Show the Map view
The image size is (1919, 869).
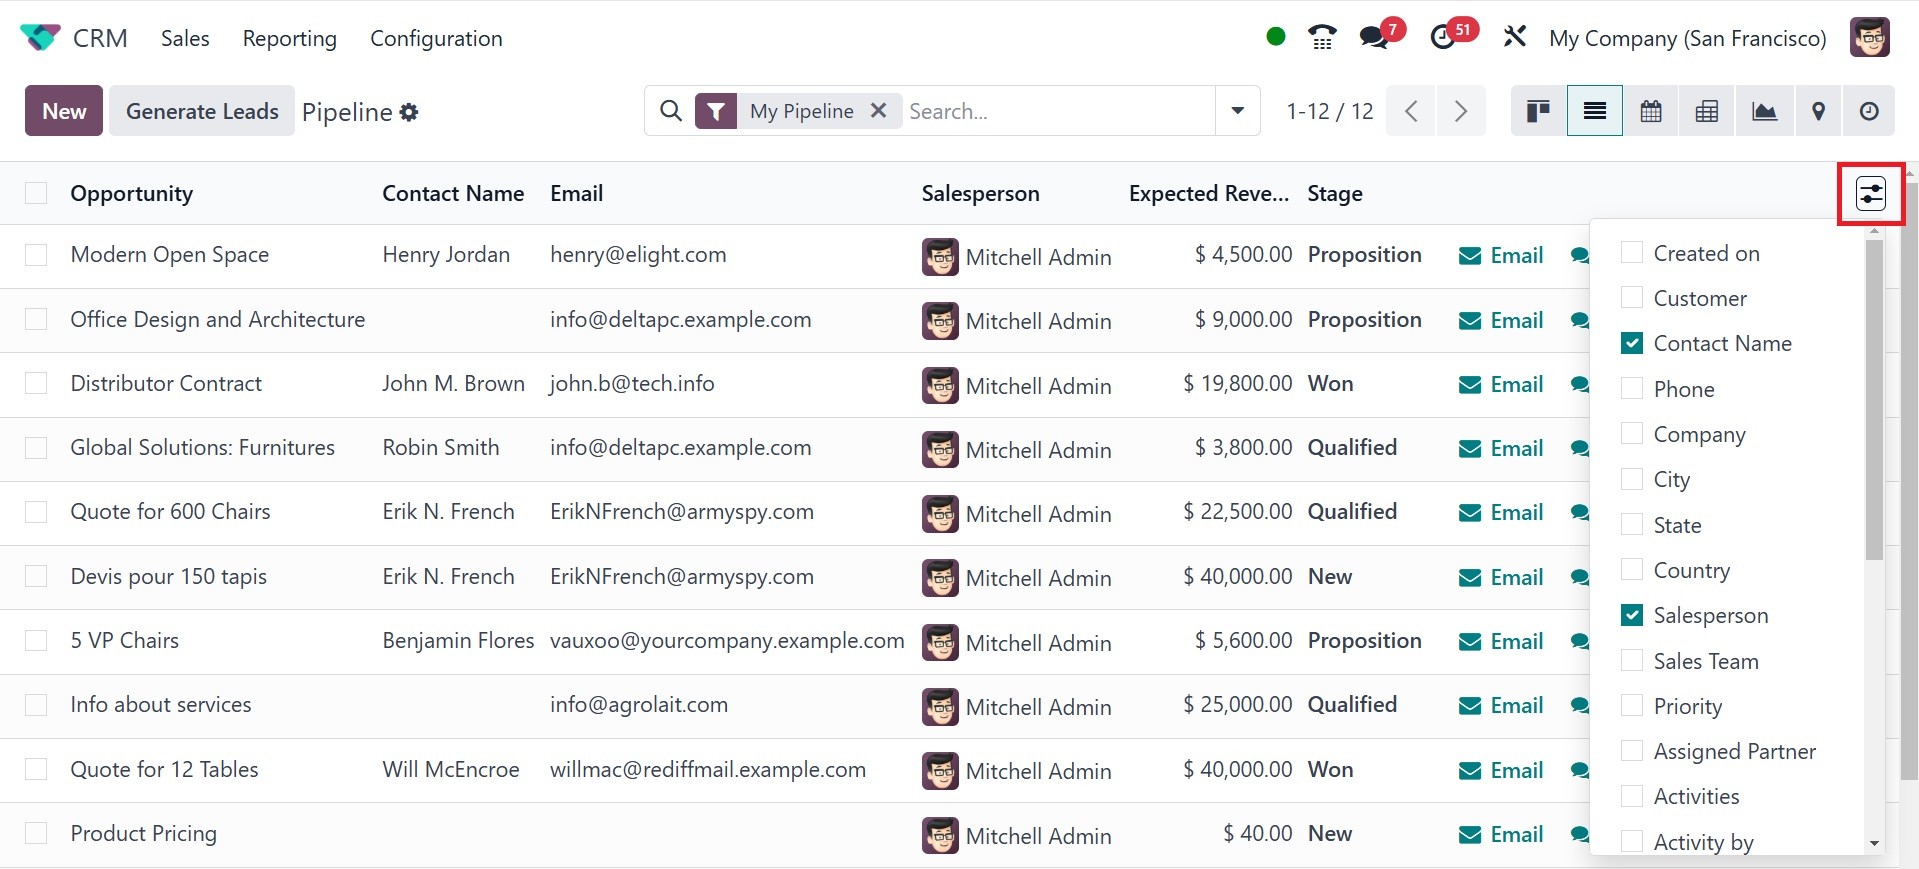click(x=1819, y=111)
